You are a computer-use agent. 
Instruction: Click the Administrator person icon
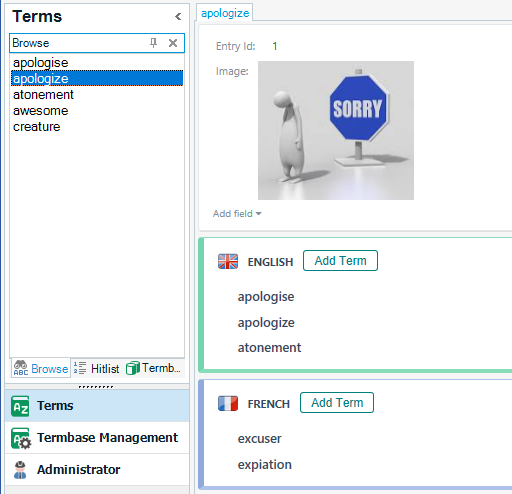(20, 470)
